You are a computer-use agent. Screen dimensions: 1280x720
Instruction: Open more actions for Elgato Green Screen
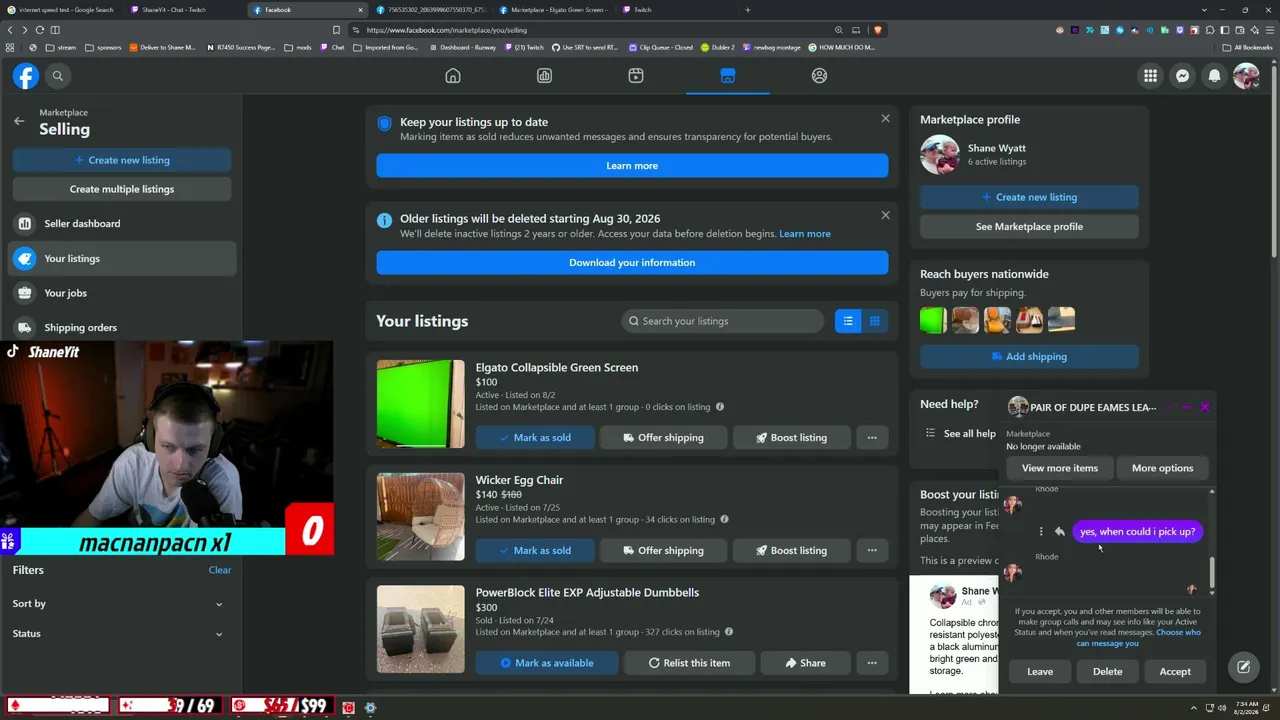[872, 438]
